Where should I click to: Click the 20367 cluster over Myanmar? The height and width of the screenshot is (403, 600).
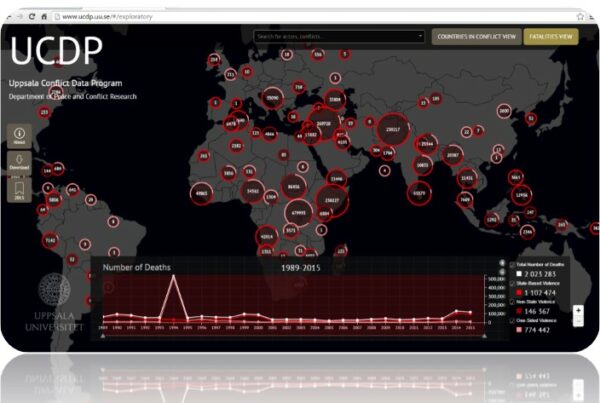tap(453, 155)
